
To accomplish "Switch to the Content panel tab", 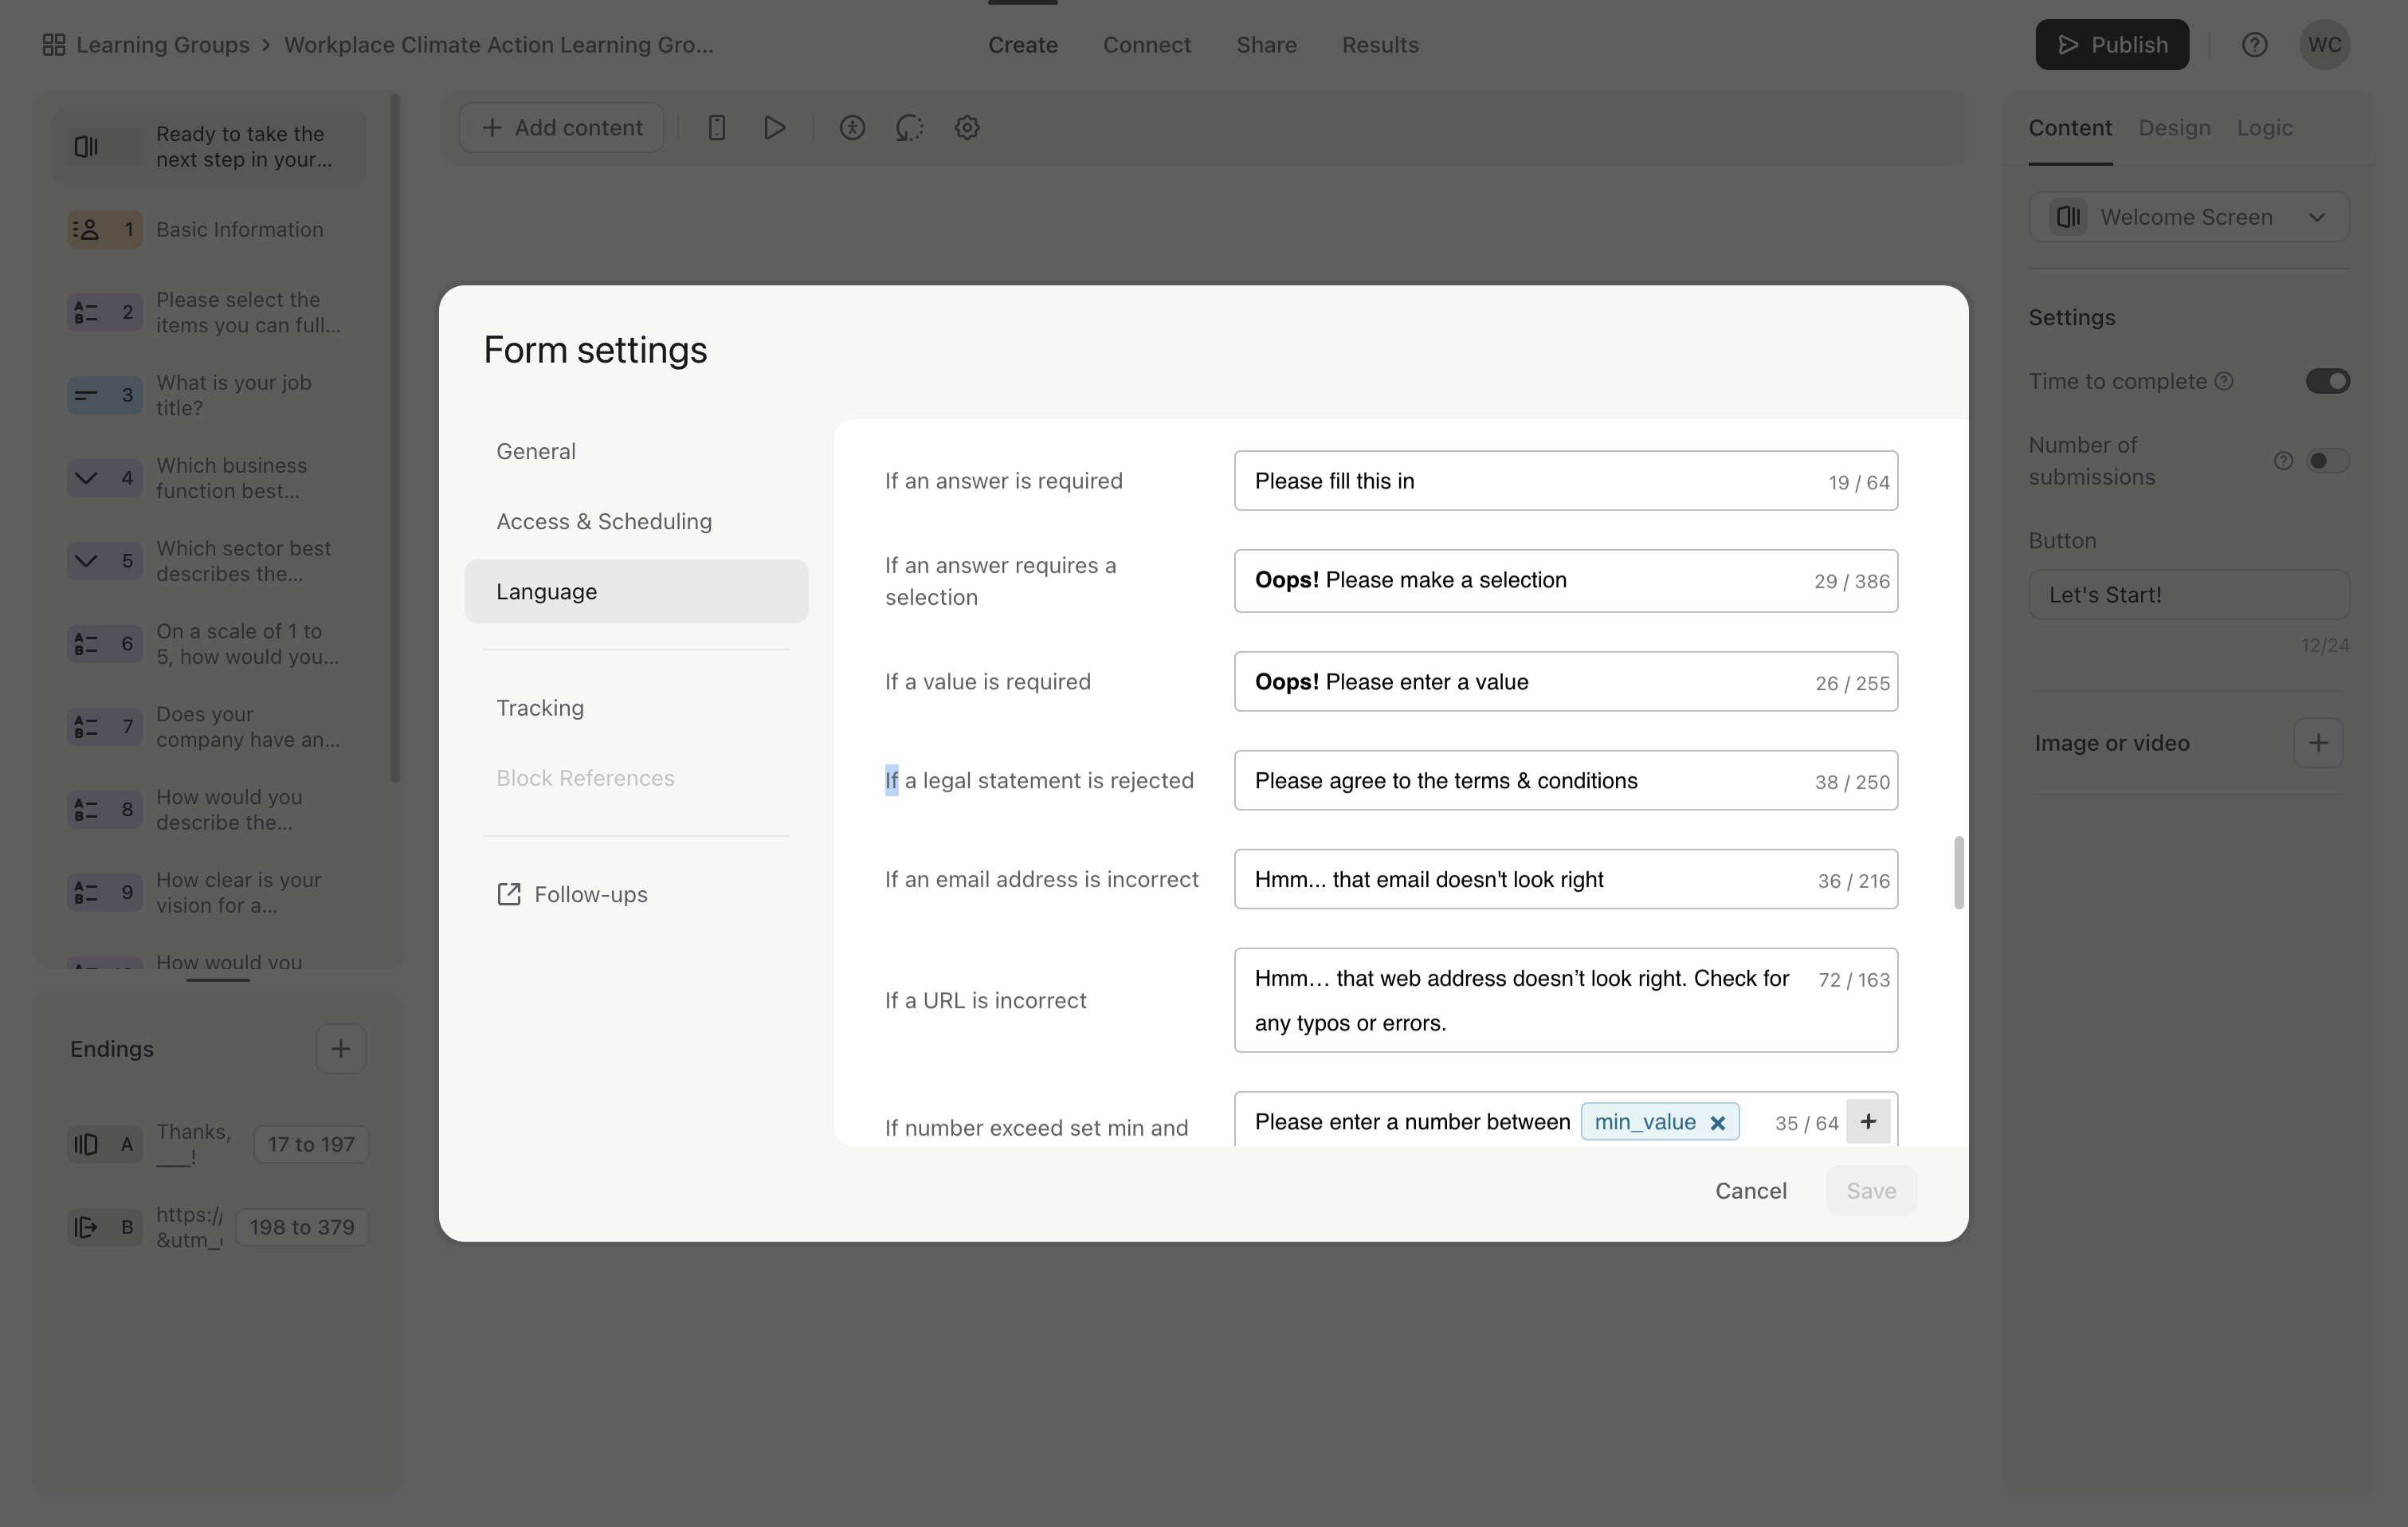I will coord(2070,128).
